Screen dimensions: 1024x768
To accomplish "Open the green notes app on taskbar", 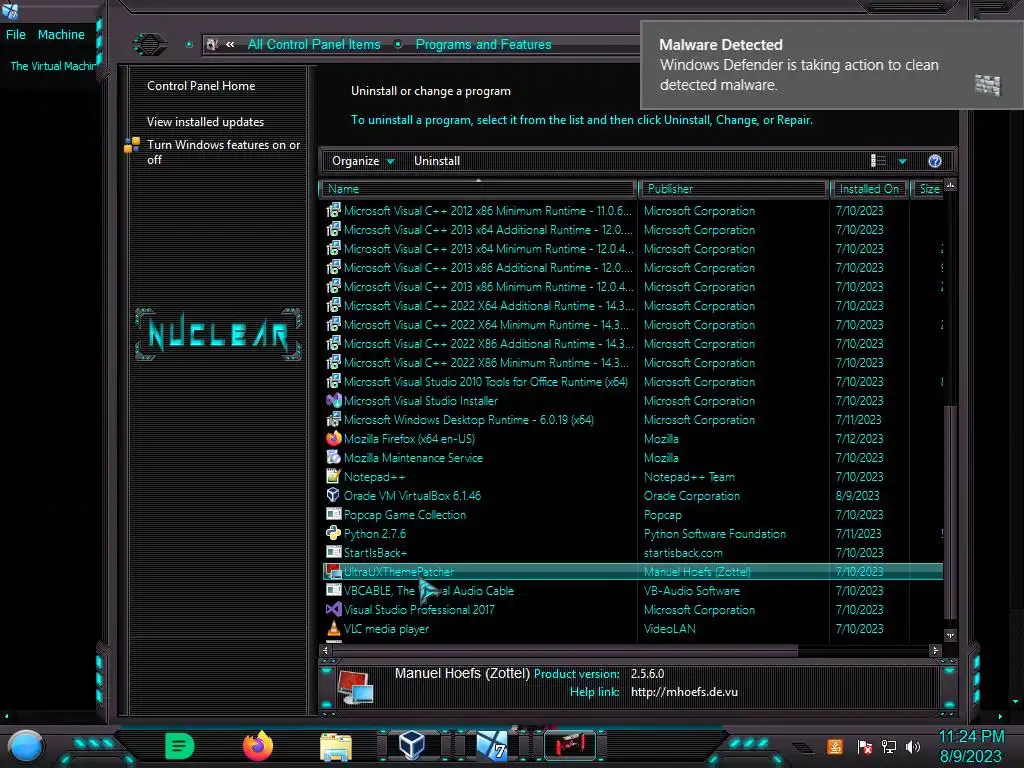I will coord(180,746).
